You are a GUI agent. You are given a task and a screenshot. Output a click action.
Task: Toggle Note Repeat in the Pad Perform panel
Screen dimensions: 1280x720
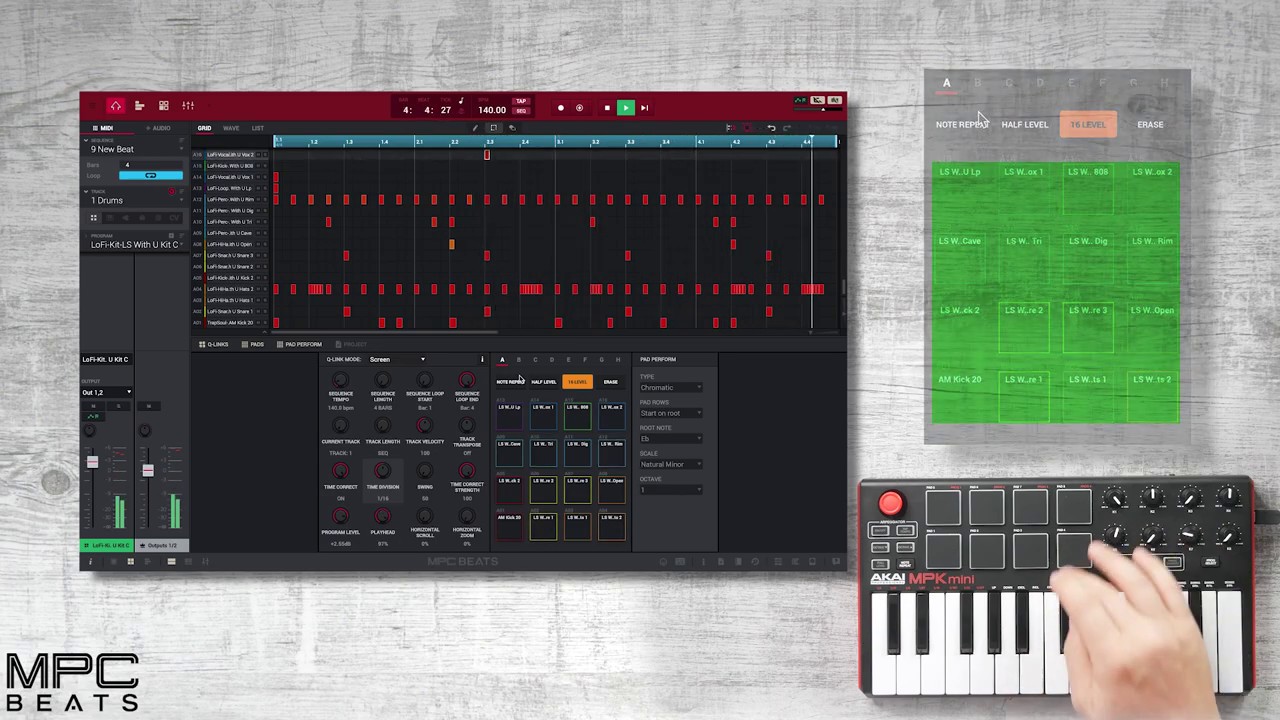(x=510, y=382)
